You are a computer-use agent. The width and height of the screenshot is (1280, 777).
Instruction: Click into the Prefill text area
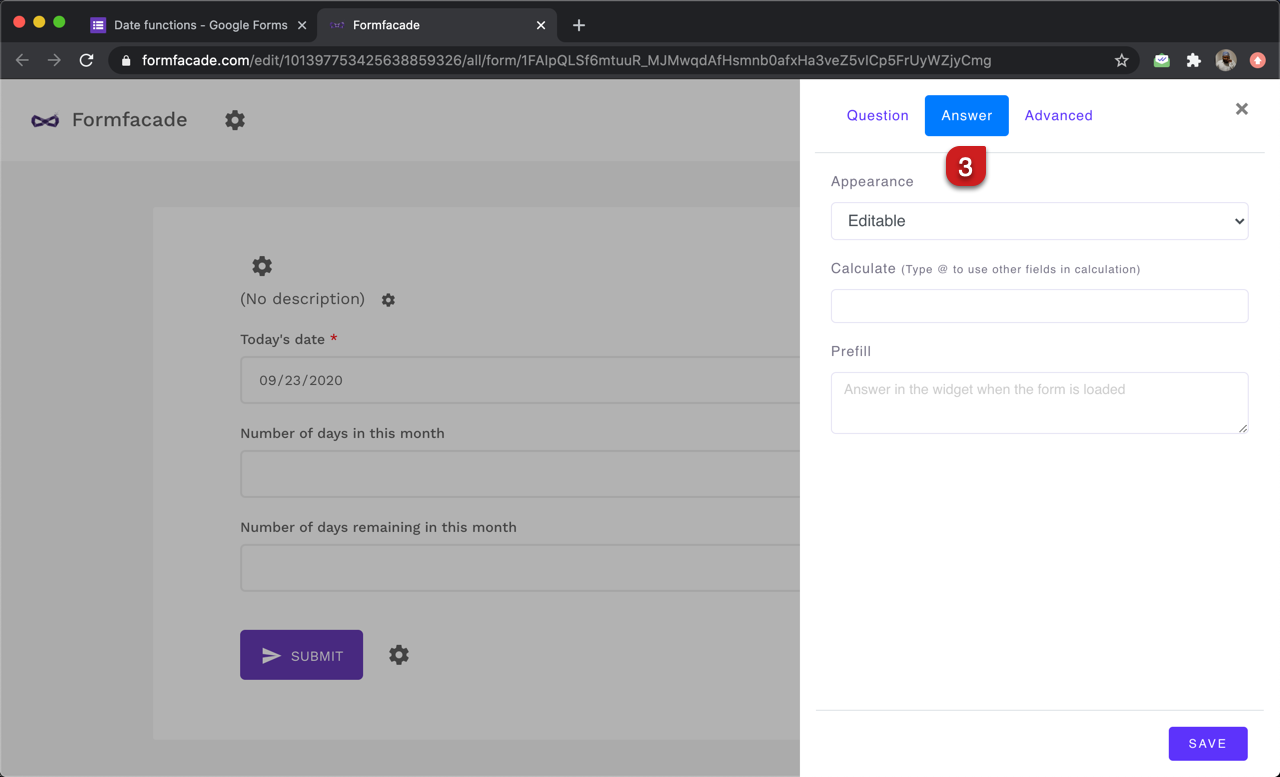click(1039, 402)
